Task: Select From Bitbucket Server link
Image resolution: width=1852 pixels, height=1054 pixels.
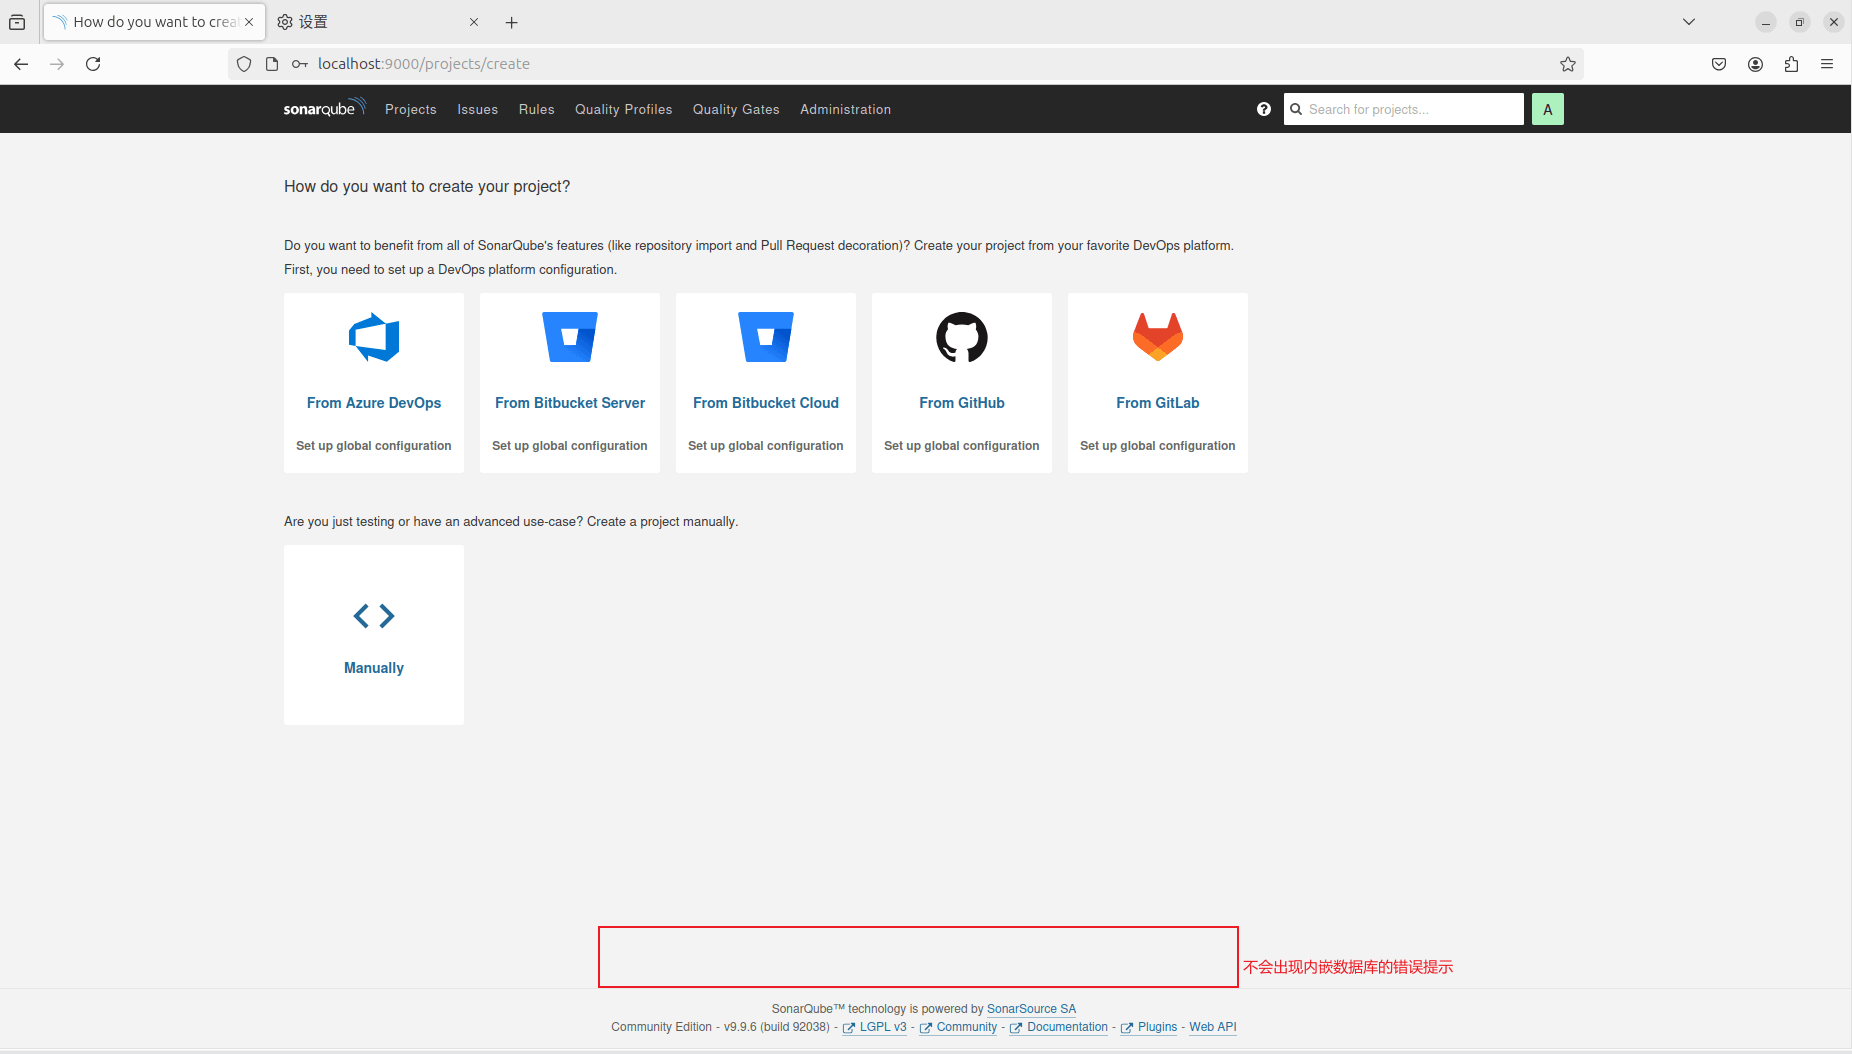Action: click(x=570, y=403)
